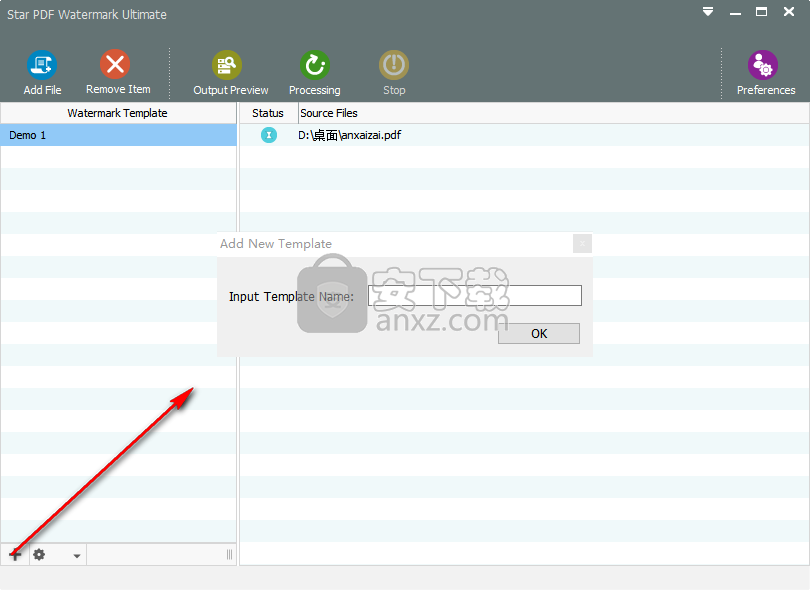The width and height of the screenshot is (810, 590).
Task: Click the hourglass status icon for anxaizai.pdf
Action: tap(269, 135)
